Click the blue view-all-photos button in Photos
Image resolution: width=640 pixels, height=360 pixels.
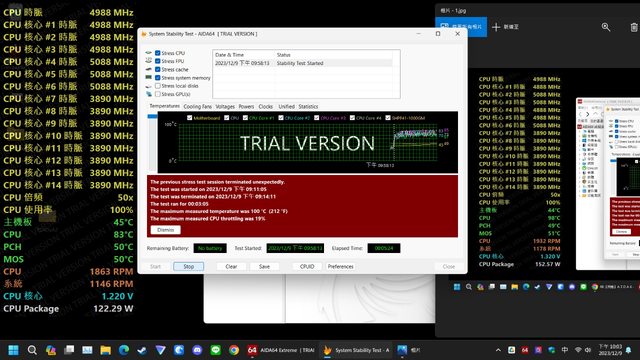tap(461, 27)
